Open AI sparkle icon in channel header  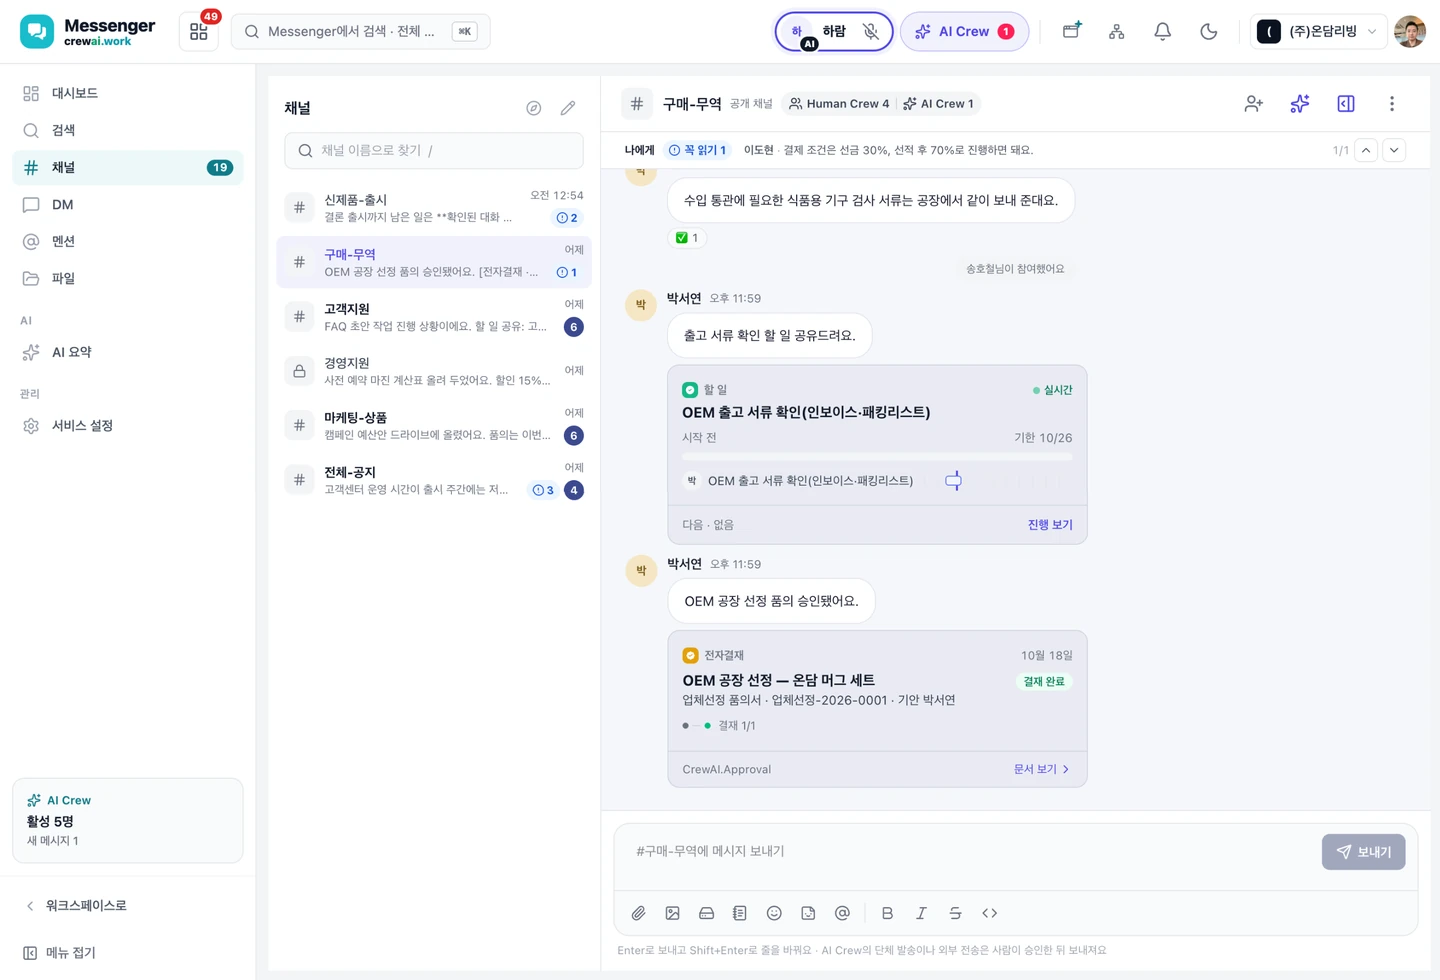tap(1299, 103)
